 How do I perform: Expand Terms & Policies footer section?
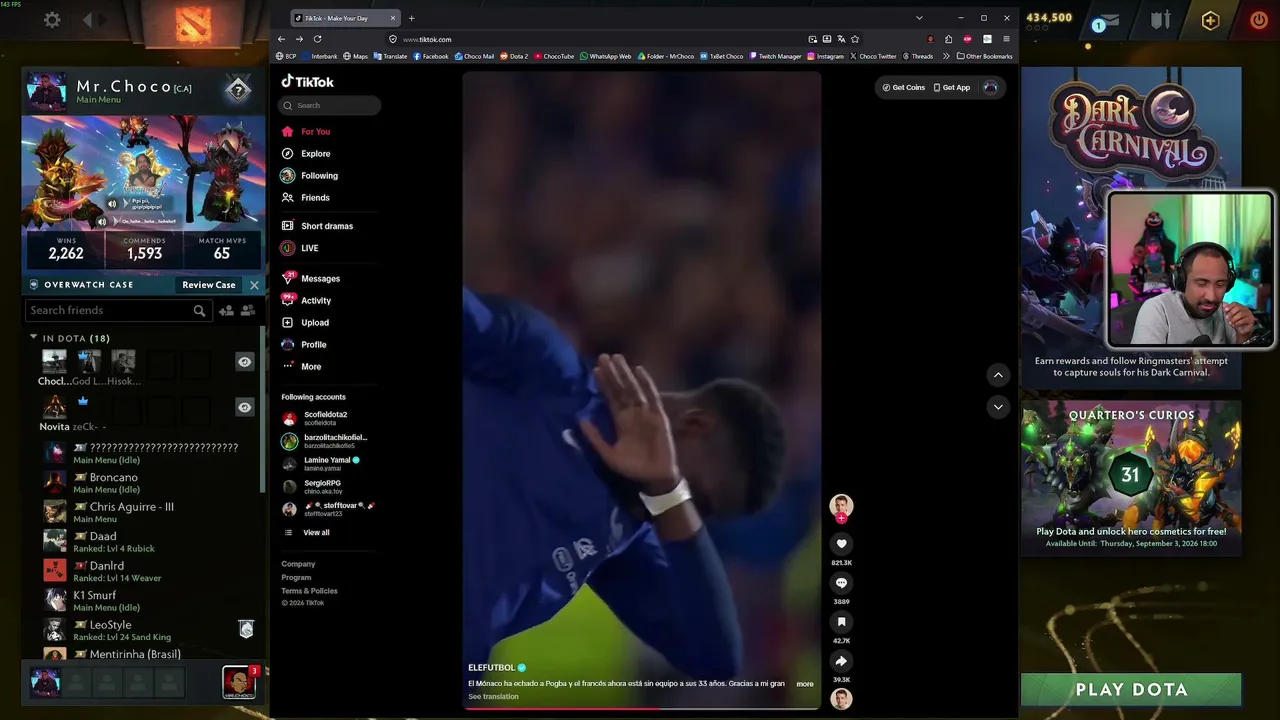(309, 591)
